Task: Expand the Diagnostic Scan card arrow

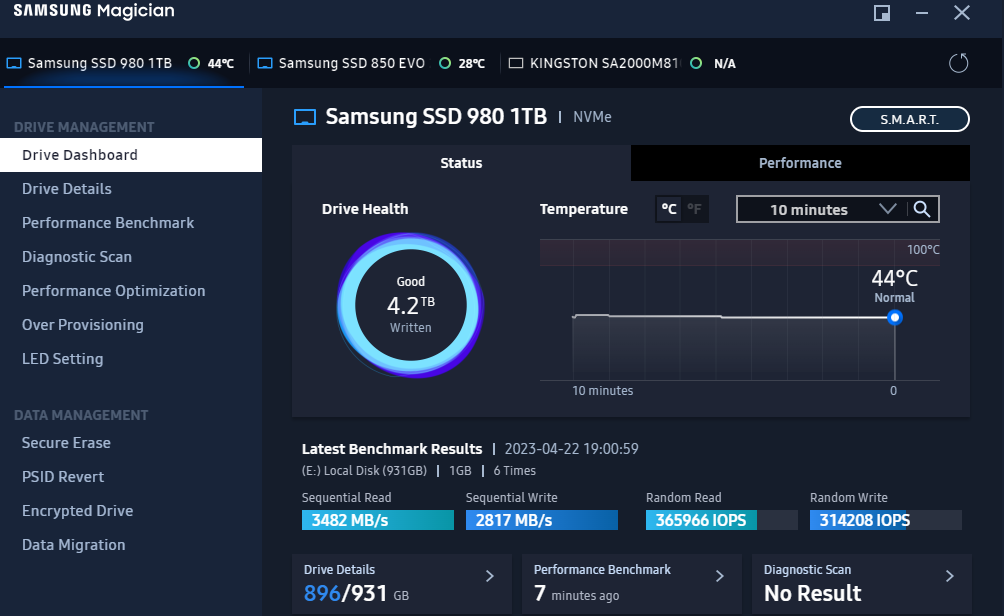Action: click(x=950, y=576)
